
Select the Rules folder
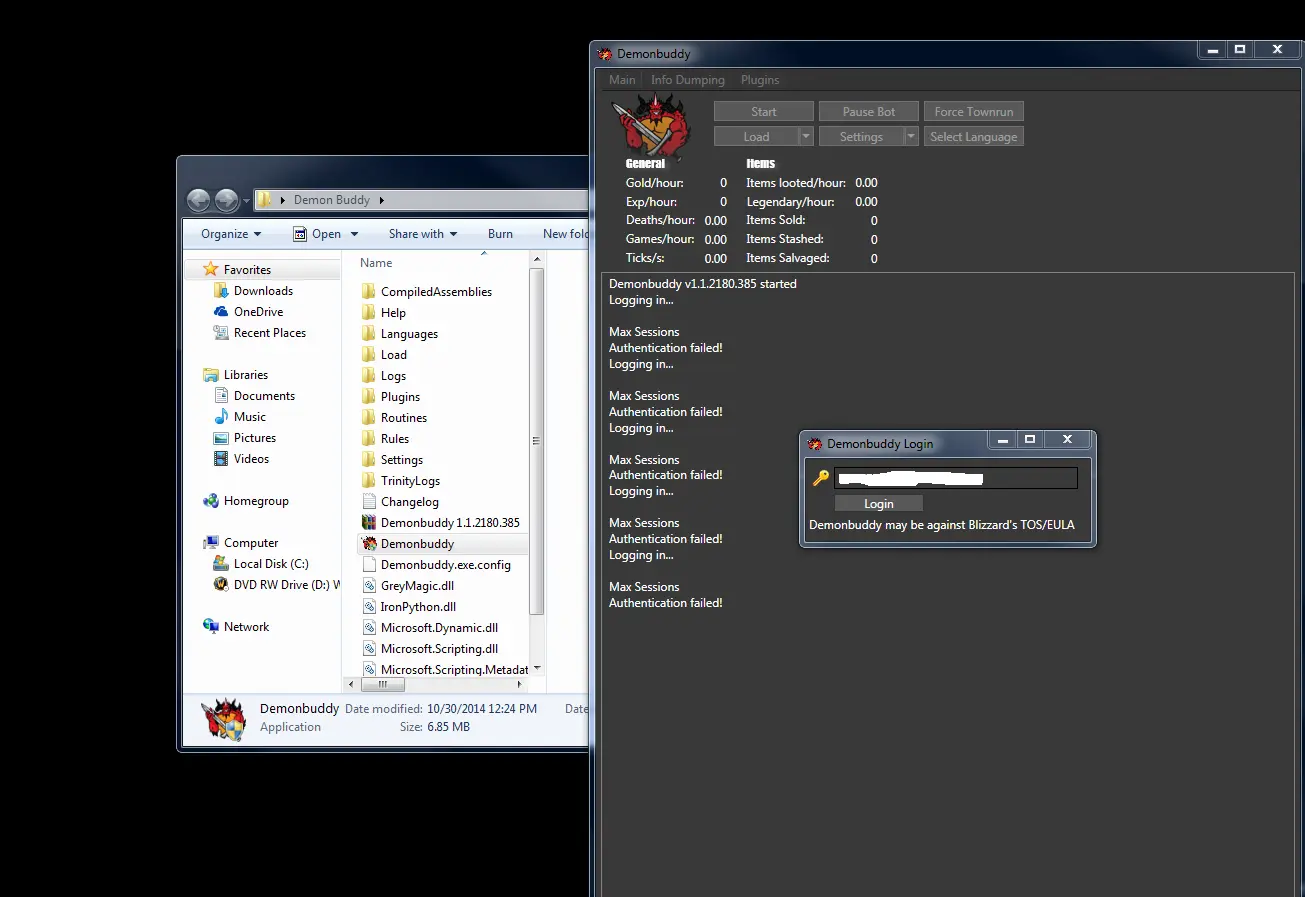(395, 439)
